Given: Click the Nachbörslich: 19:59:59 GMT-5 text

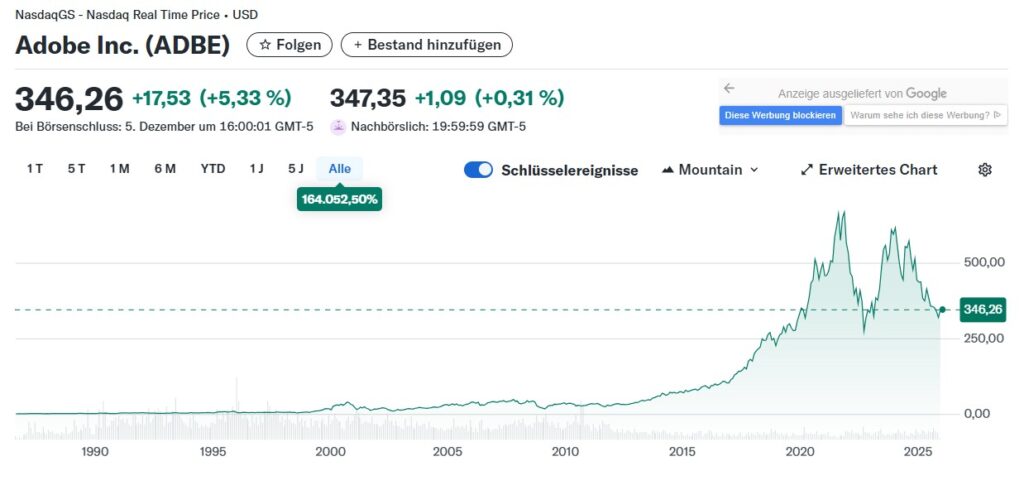Looking at the screenshot, I should (438, 127).
